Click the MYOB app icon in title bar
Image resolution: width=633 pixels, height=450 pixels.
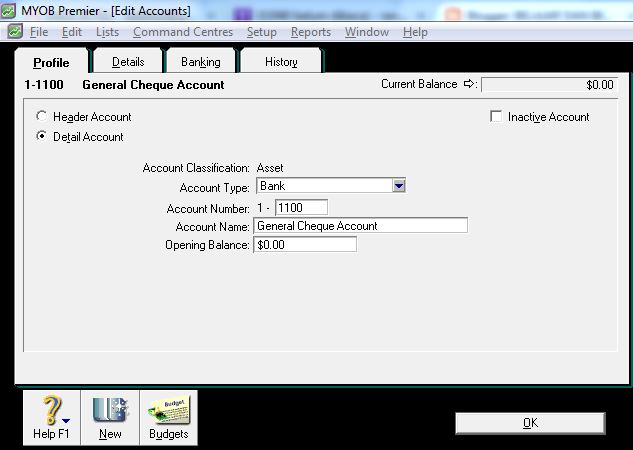(8, 11)
